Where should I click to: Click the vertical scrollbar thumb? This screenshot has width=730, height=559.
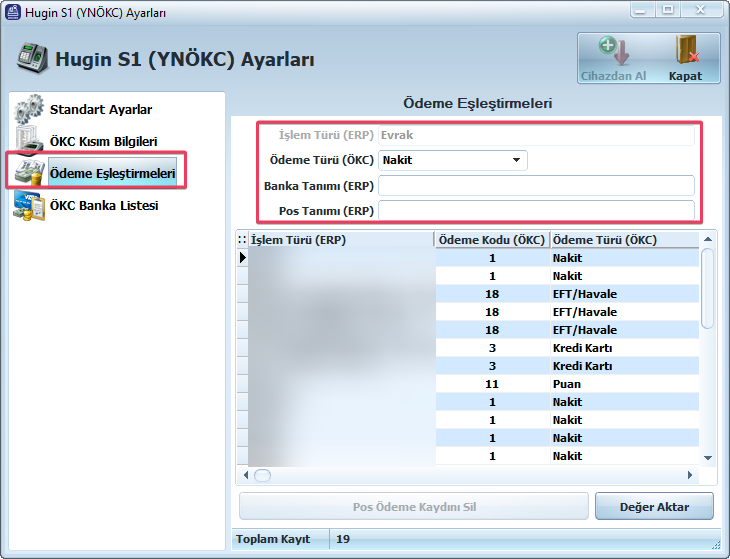click(x=707, y=289)
